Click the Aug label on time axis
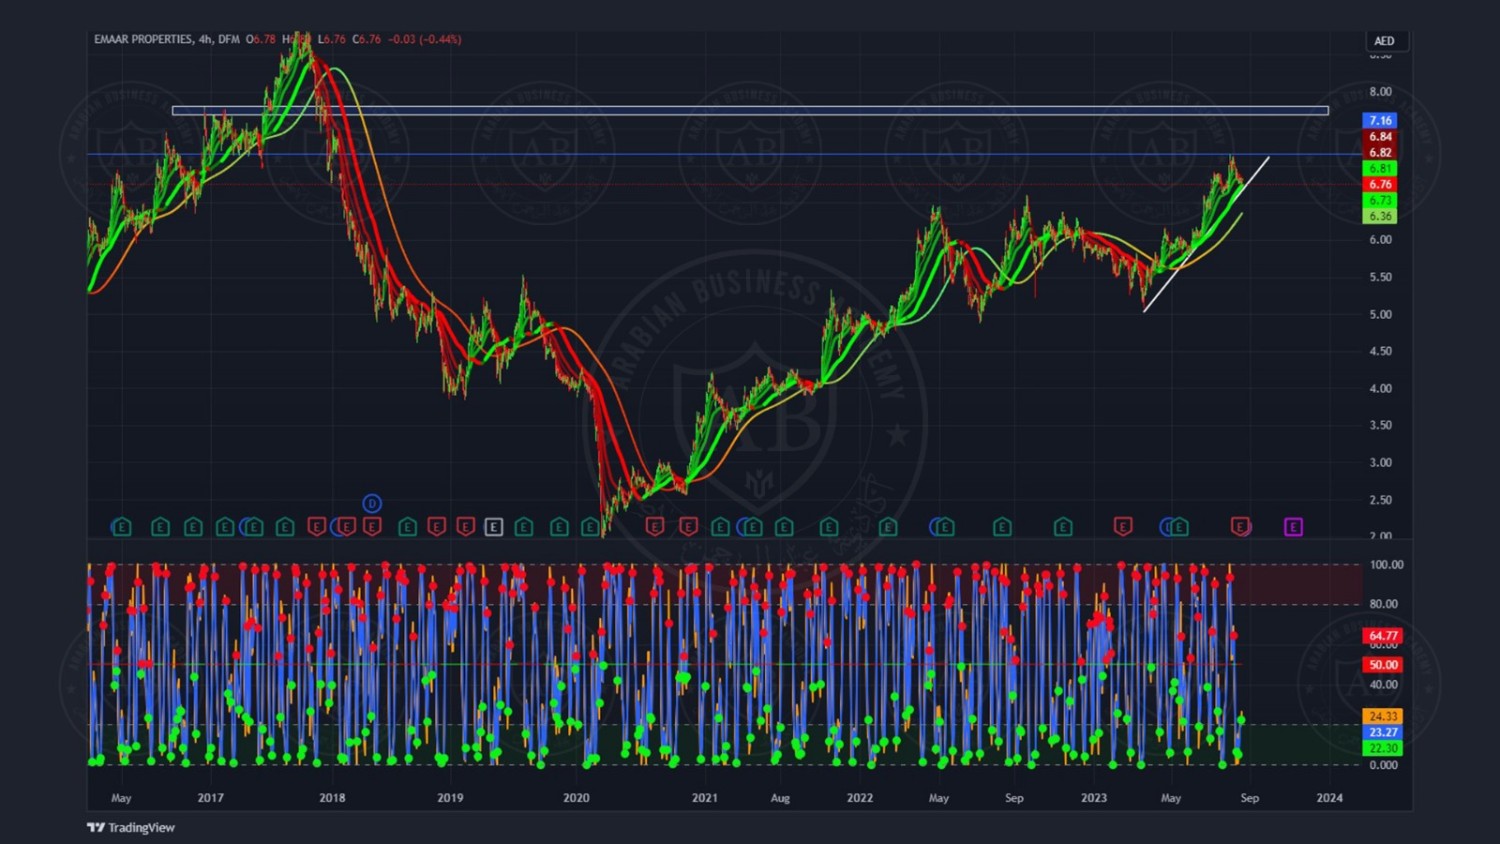 tap(780, 798)
